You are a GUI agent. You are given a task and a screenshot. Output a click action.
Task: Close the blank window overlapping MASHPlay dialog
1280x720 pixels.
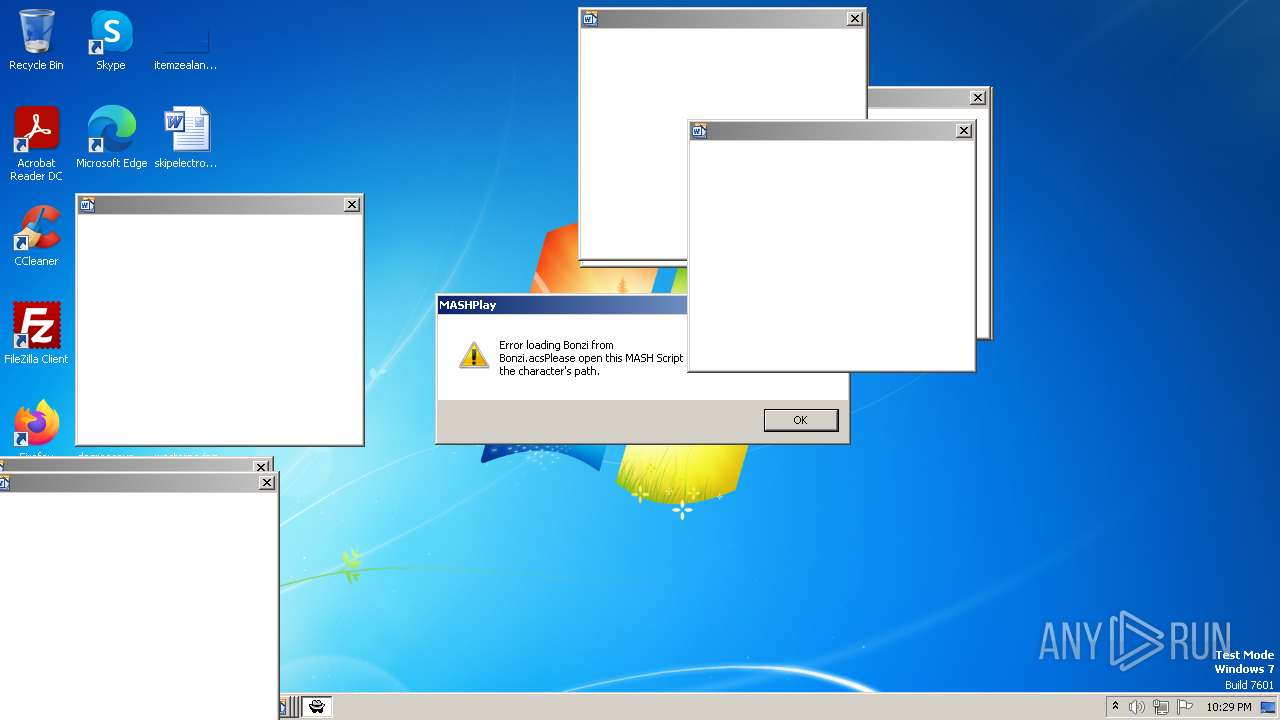964,131
